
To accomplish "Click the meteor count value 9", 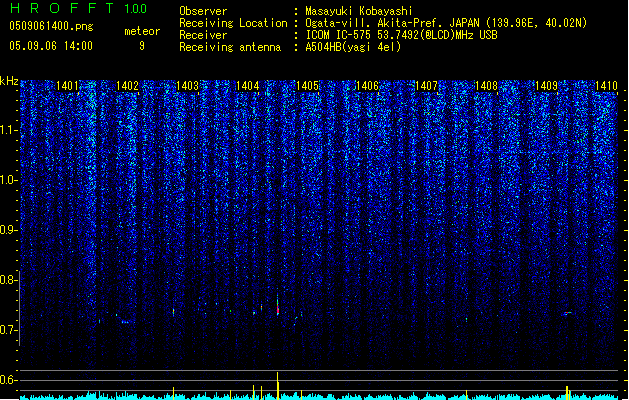I will (x=142, y=46).
